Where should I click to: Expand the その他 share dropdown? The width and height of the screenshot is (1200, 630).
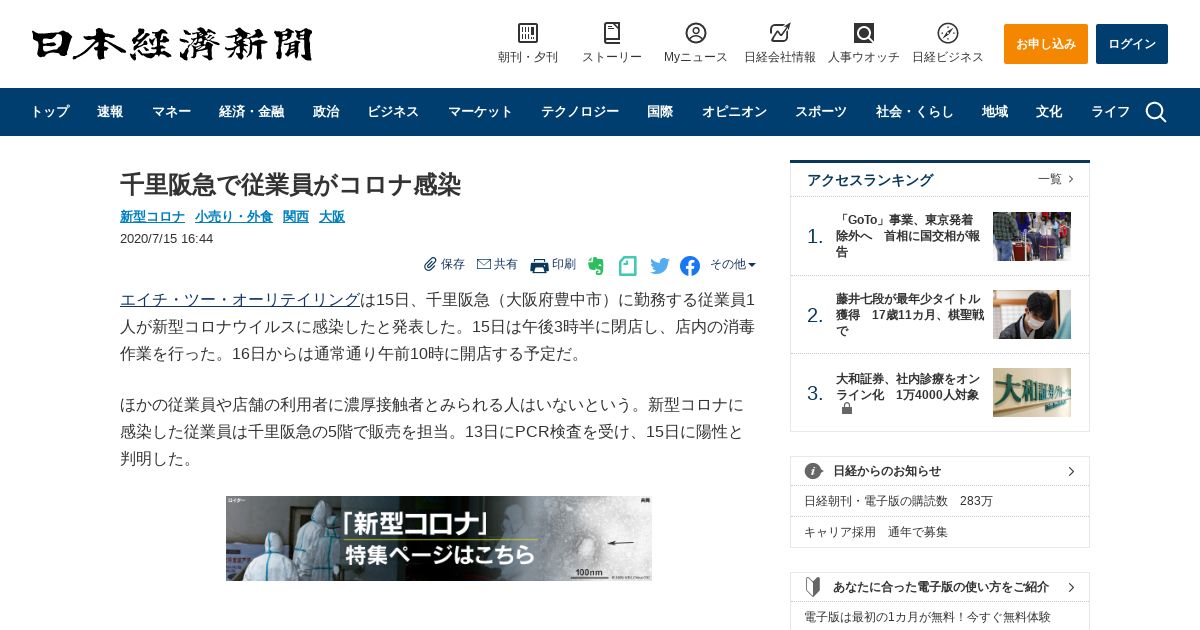pos(733,264)
